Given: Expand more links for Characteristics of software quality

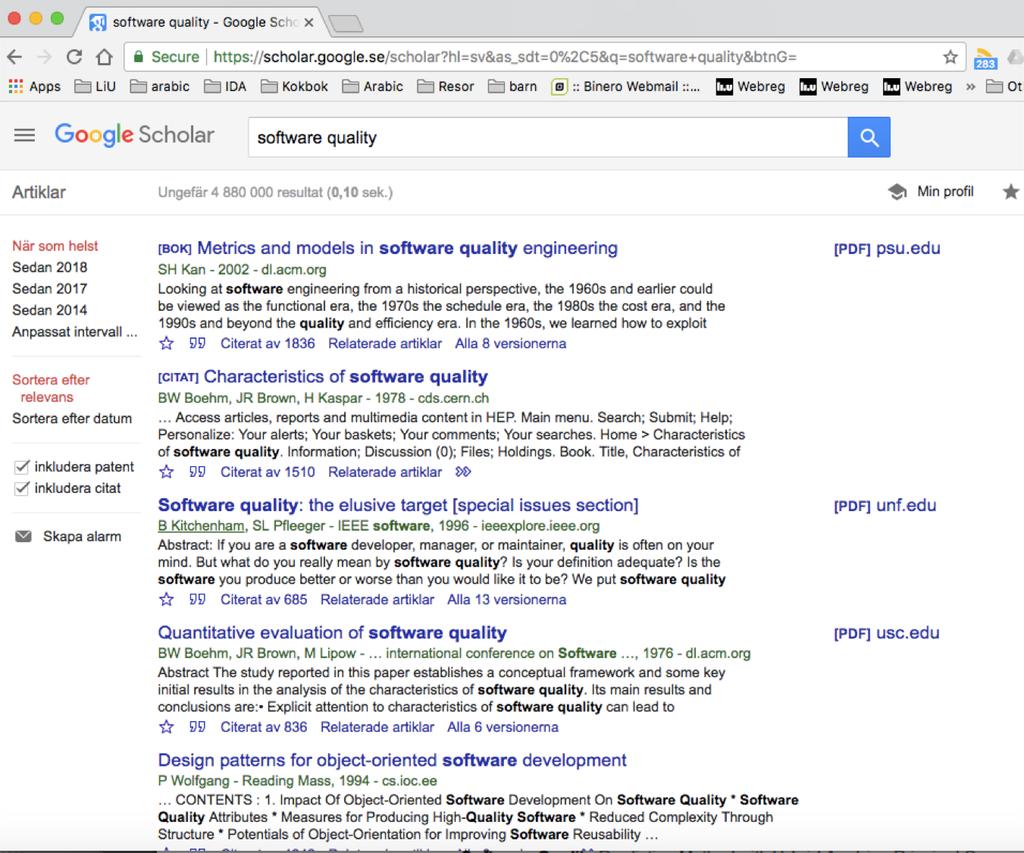Looking at the screenshot, I should pos(463,472).
